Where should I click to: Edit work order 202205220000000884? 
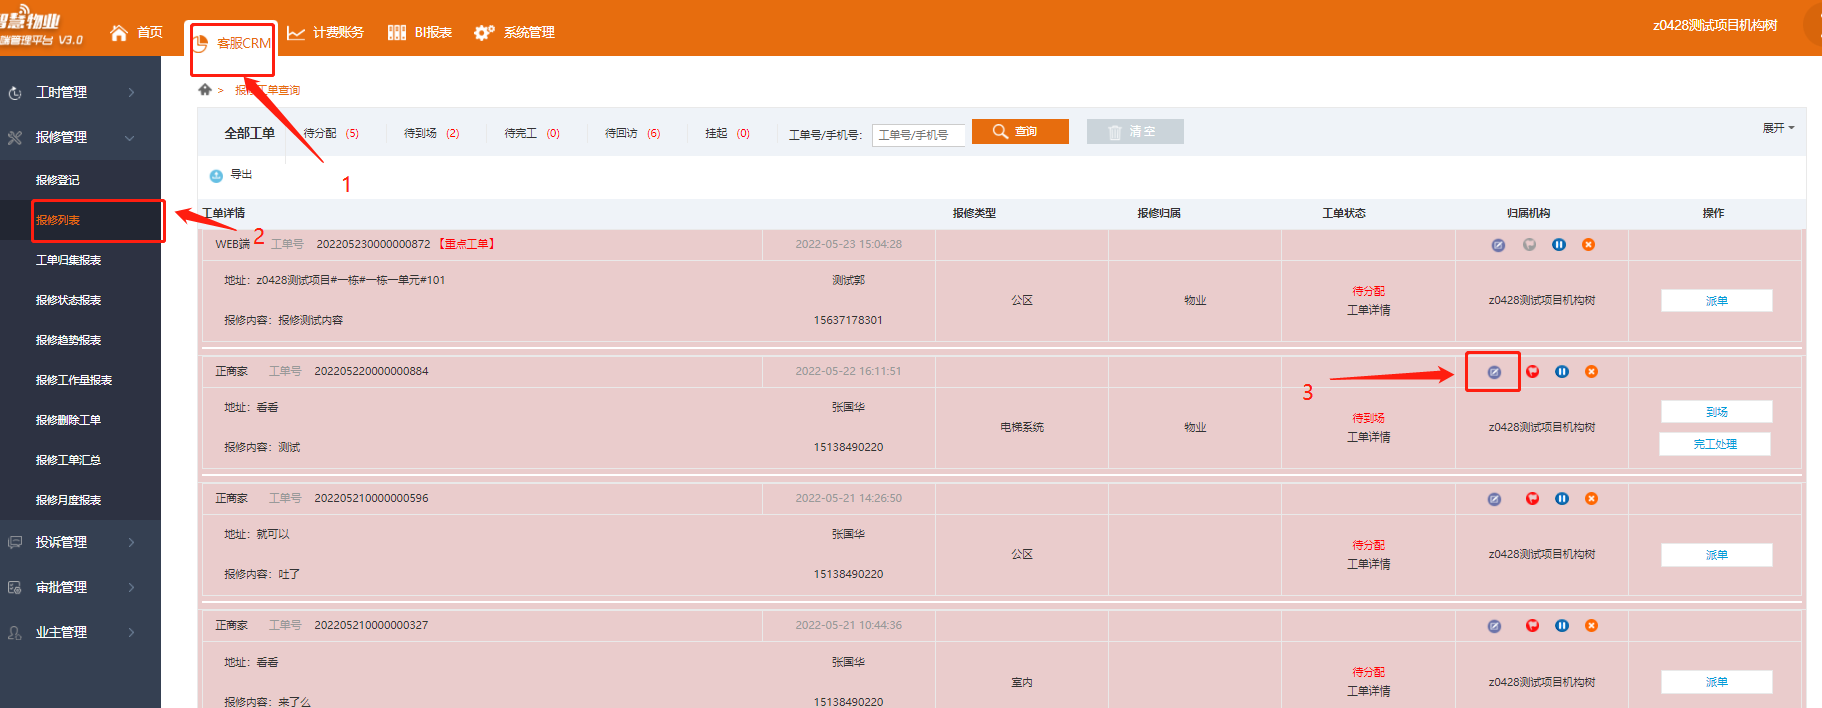[1494, 372]
